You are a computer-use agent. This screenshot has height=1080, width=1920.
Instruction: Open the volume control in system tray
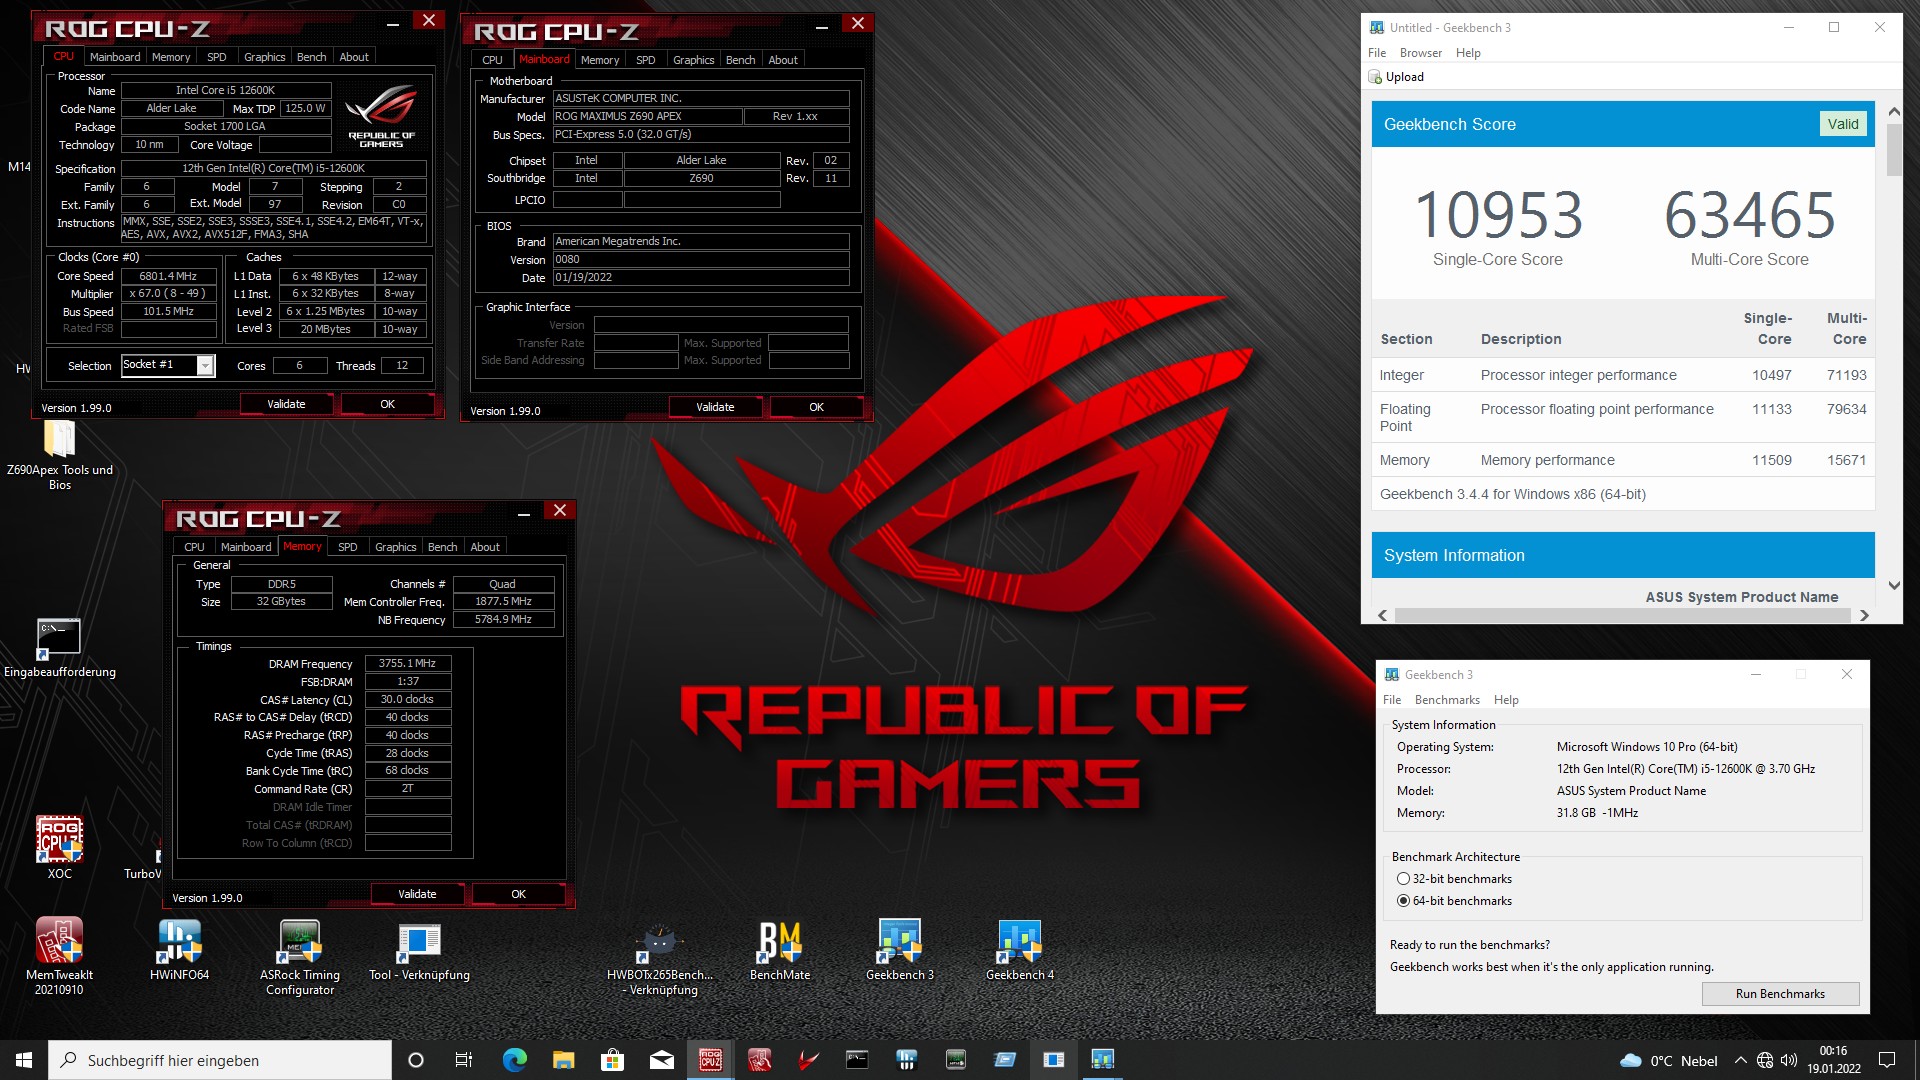click(x=1789, y=1060)
